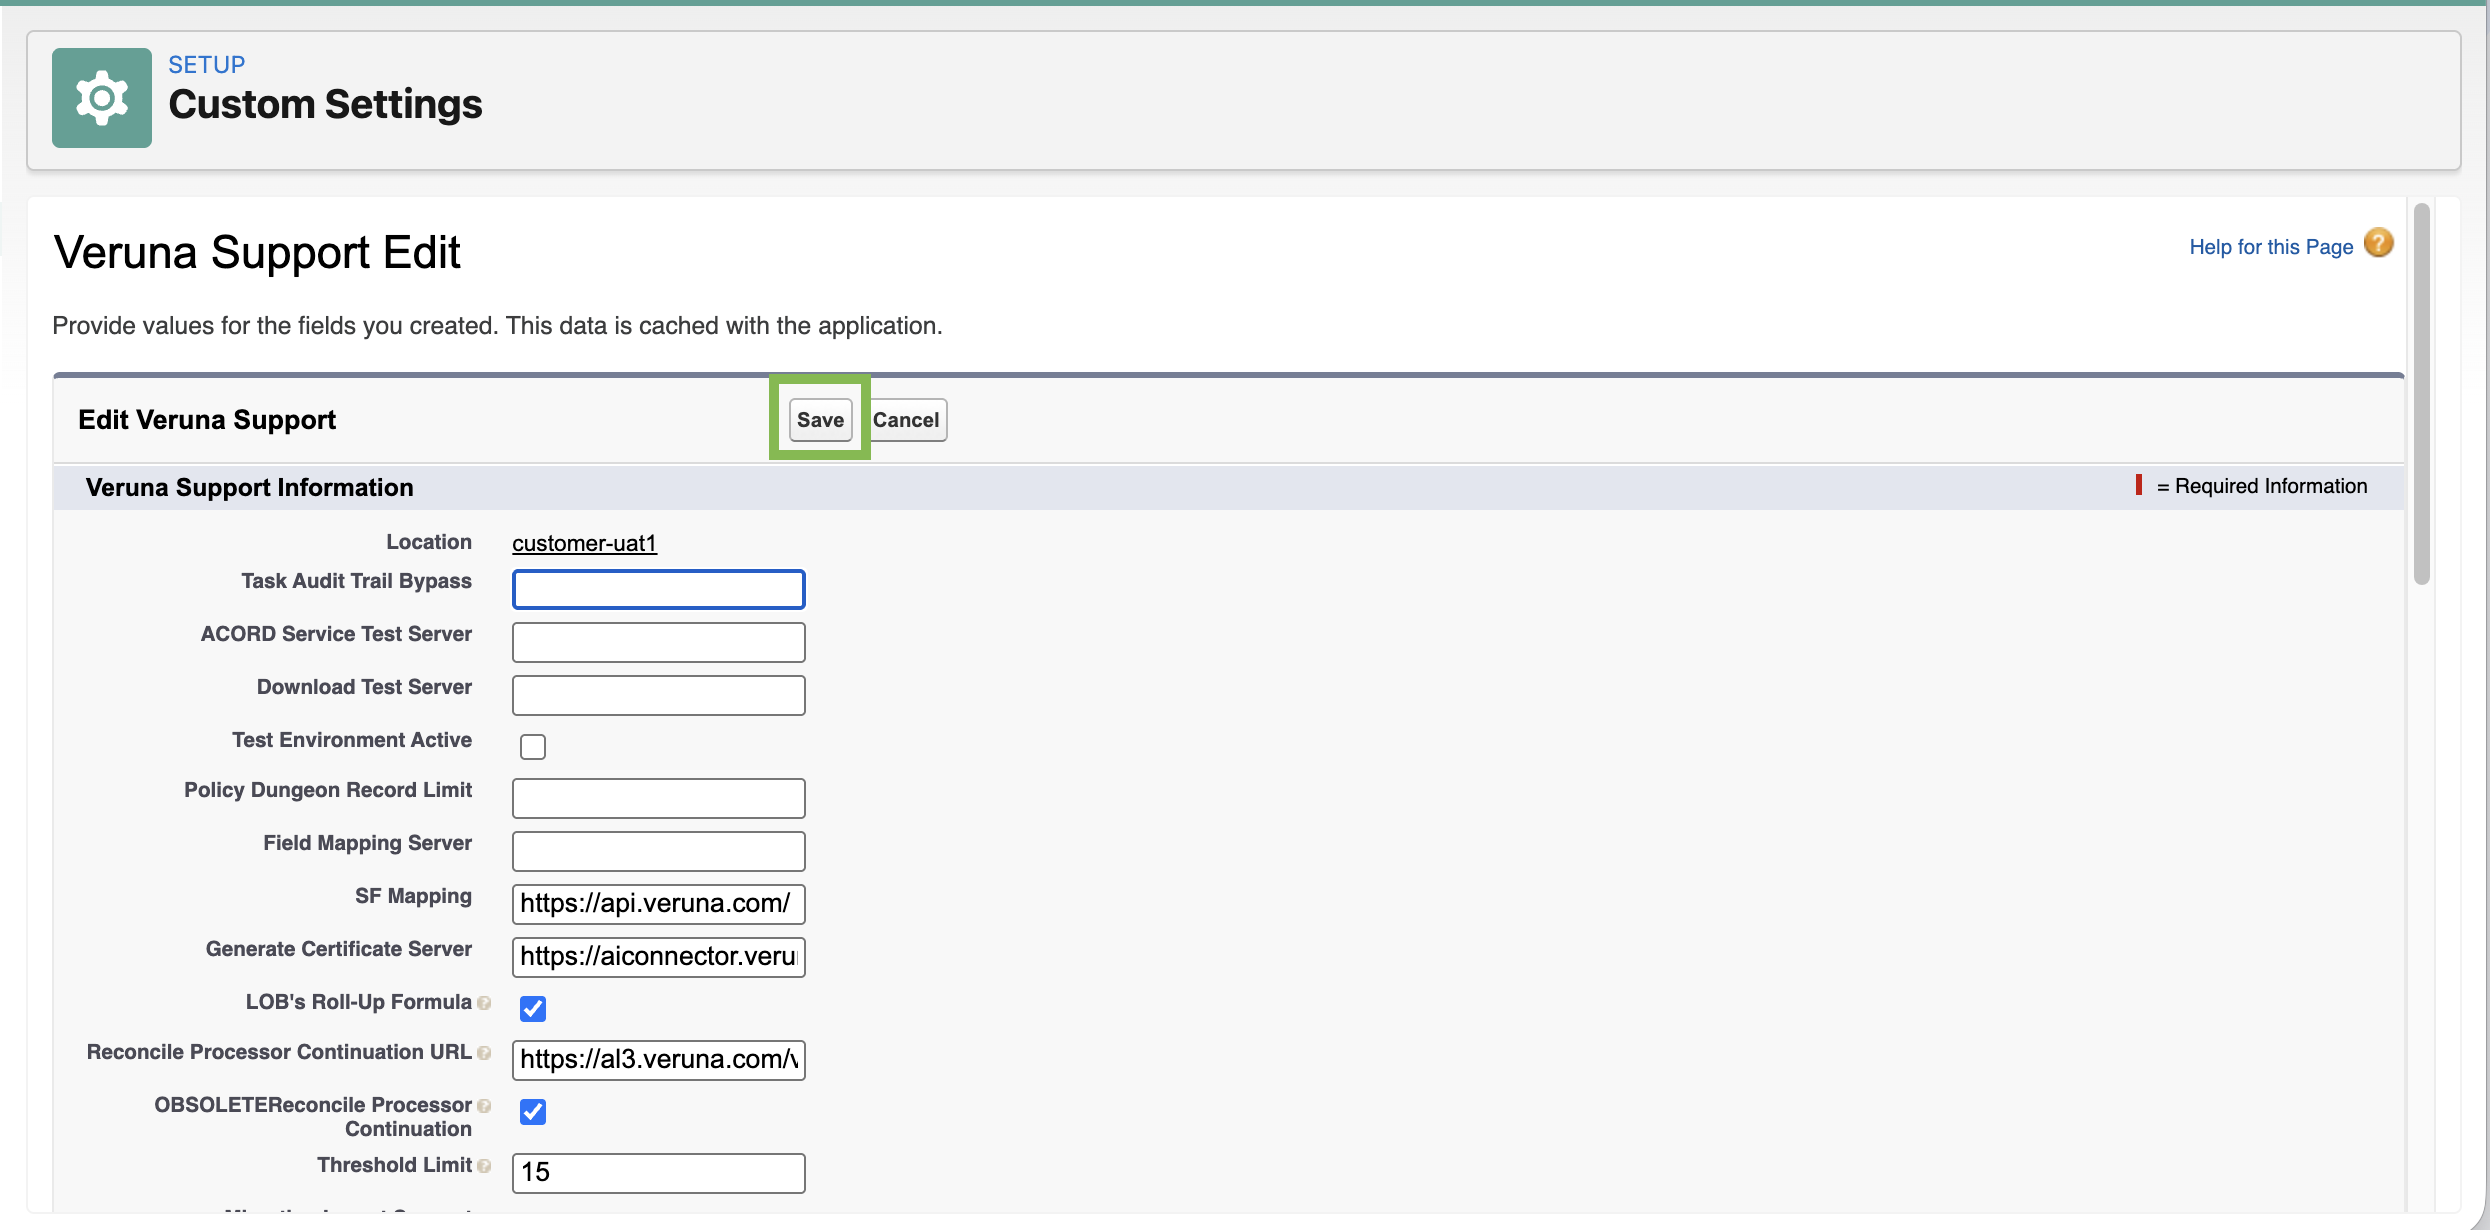Screen dimensions: 2490x1230
Task: Click the Policy Dungeon Record Limit label
Action: (328, 790)
